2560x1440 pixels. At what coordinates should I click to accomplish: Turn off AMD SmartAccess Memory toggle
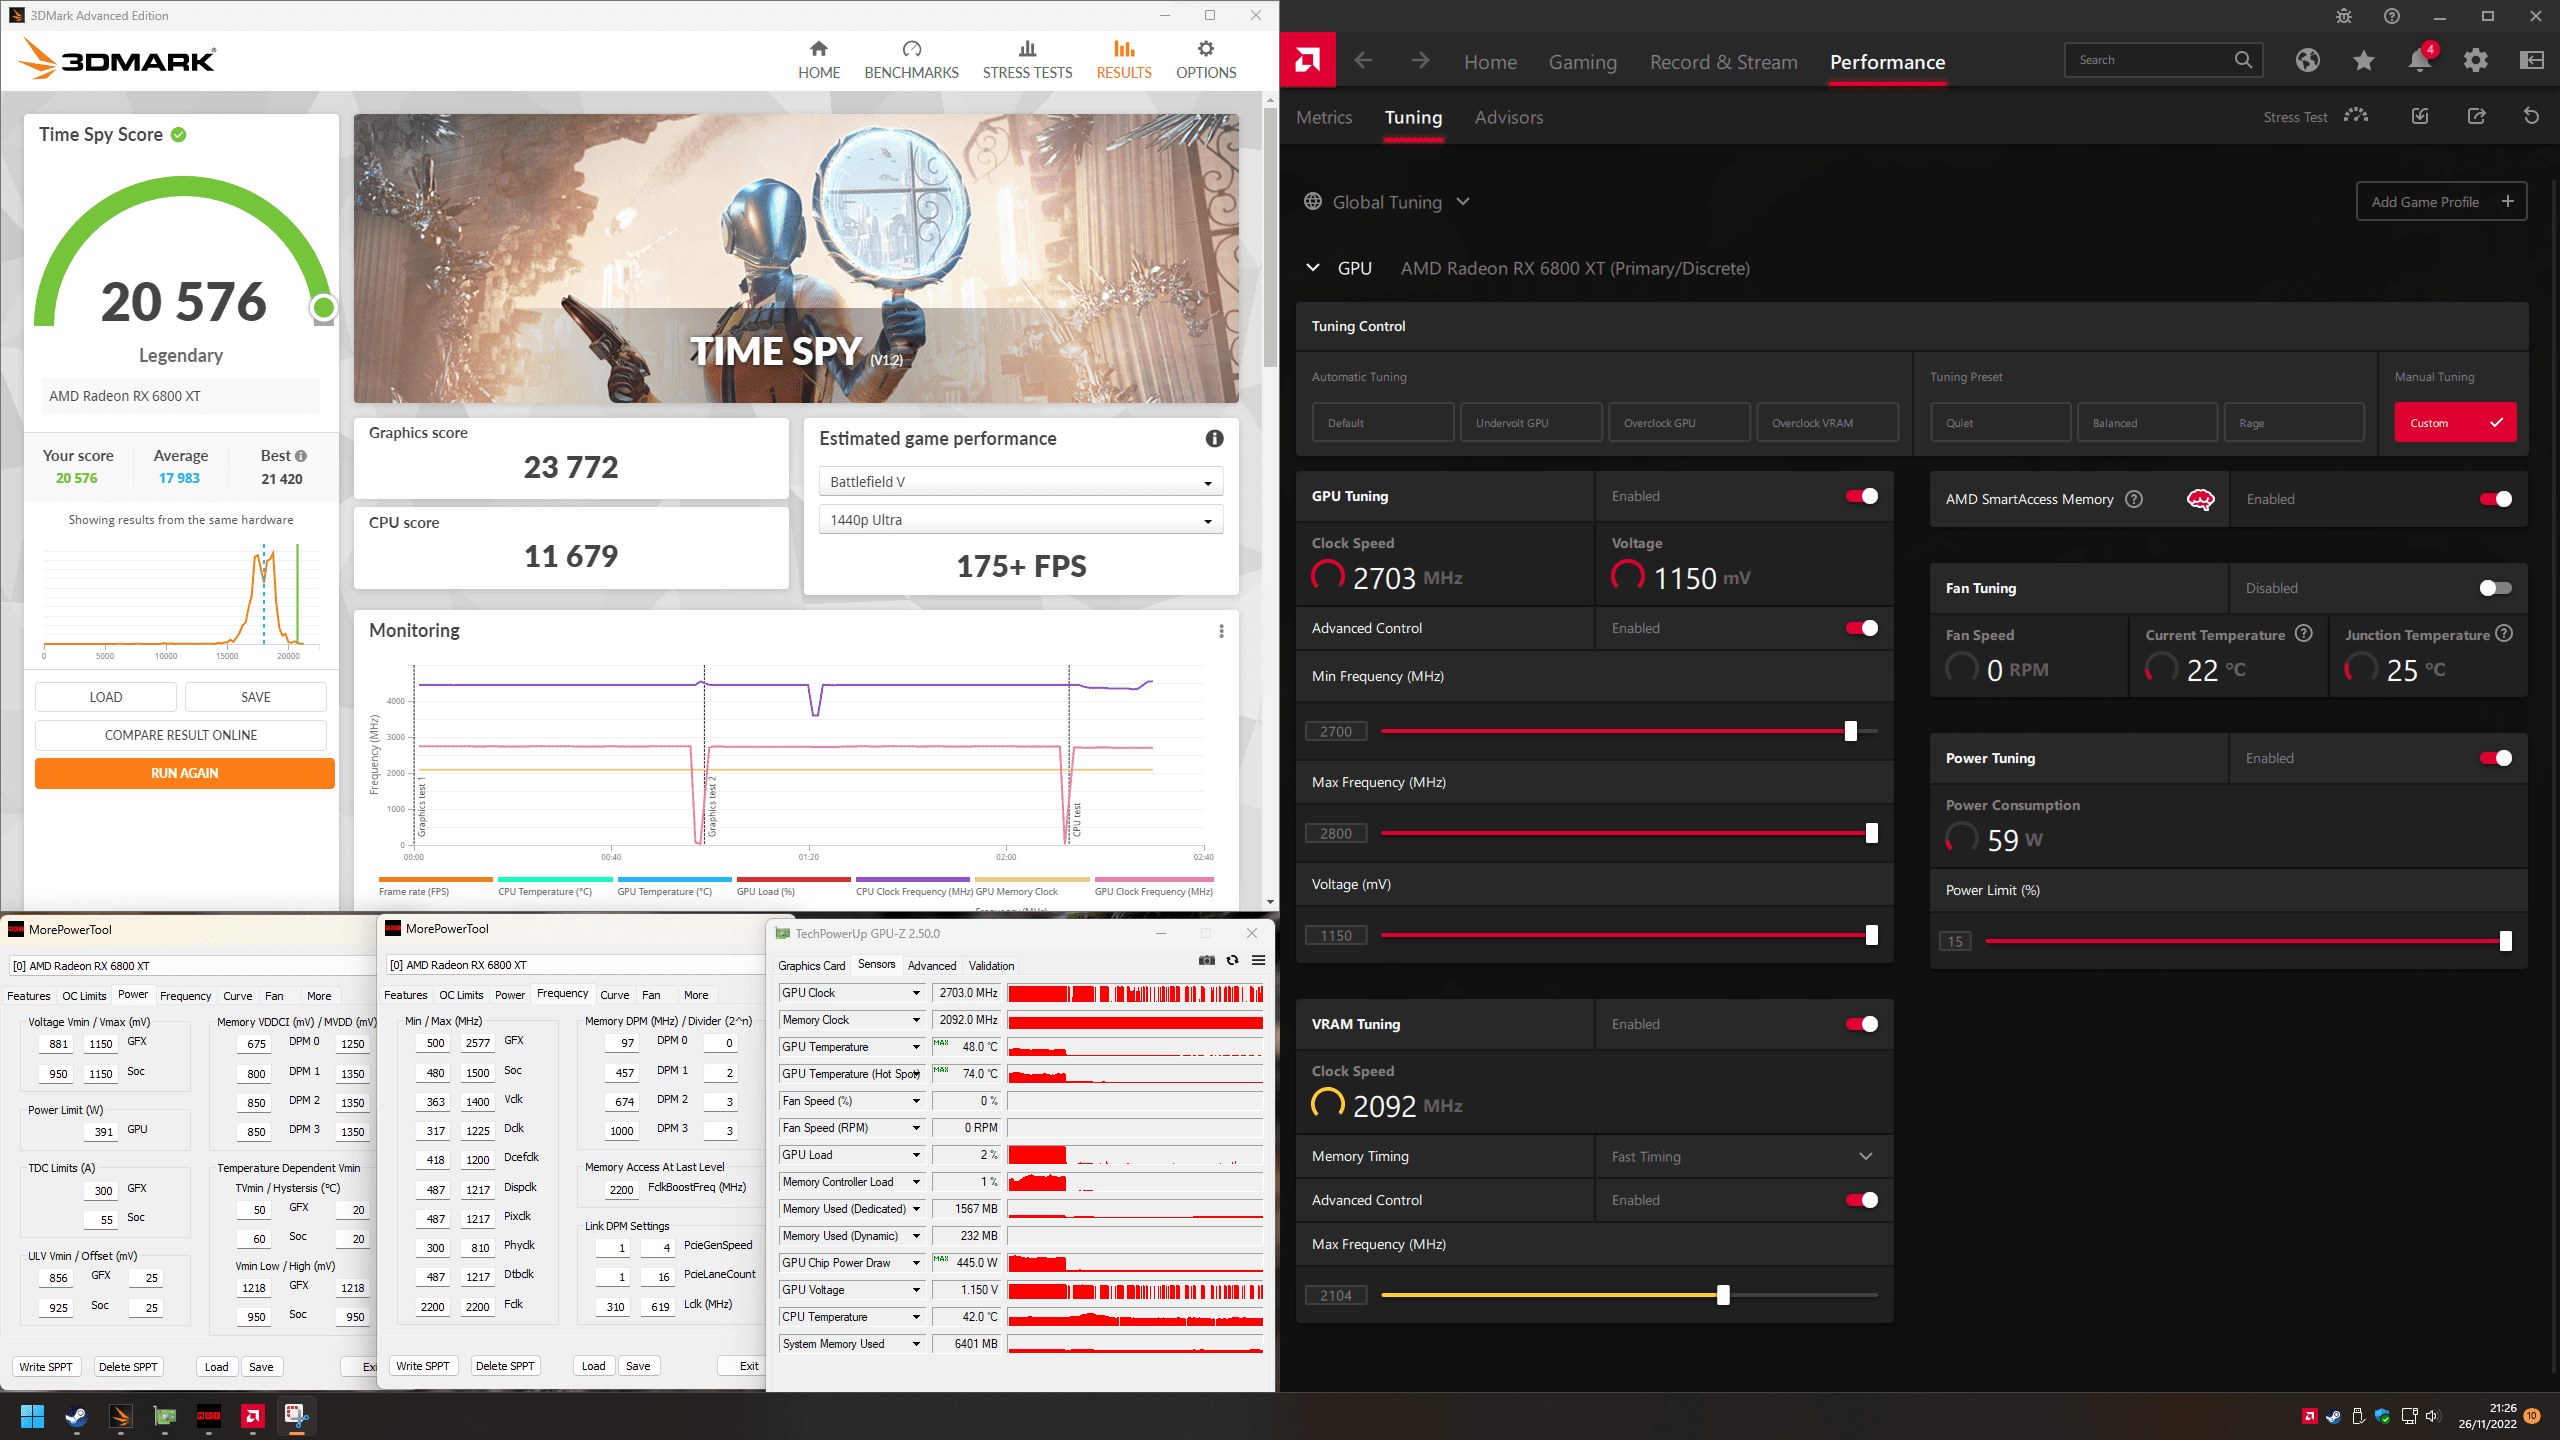2494,499
